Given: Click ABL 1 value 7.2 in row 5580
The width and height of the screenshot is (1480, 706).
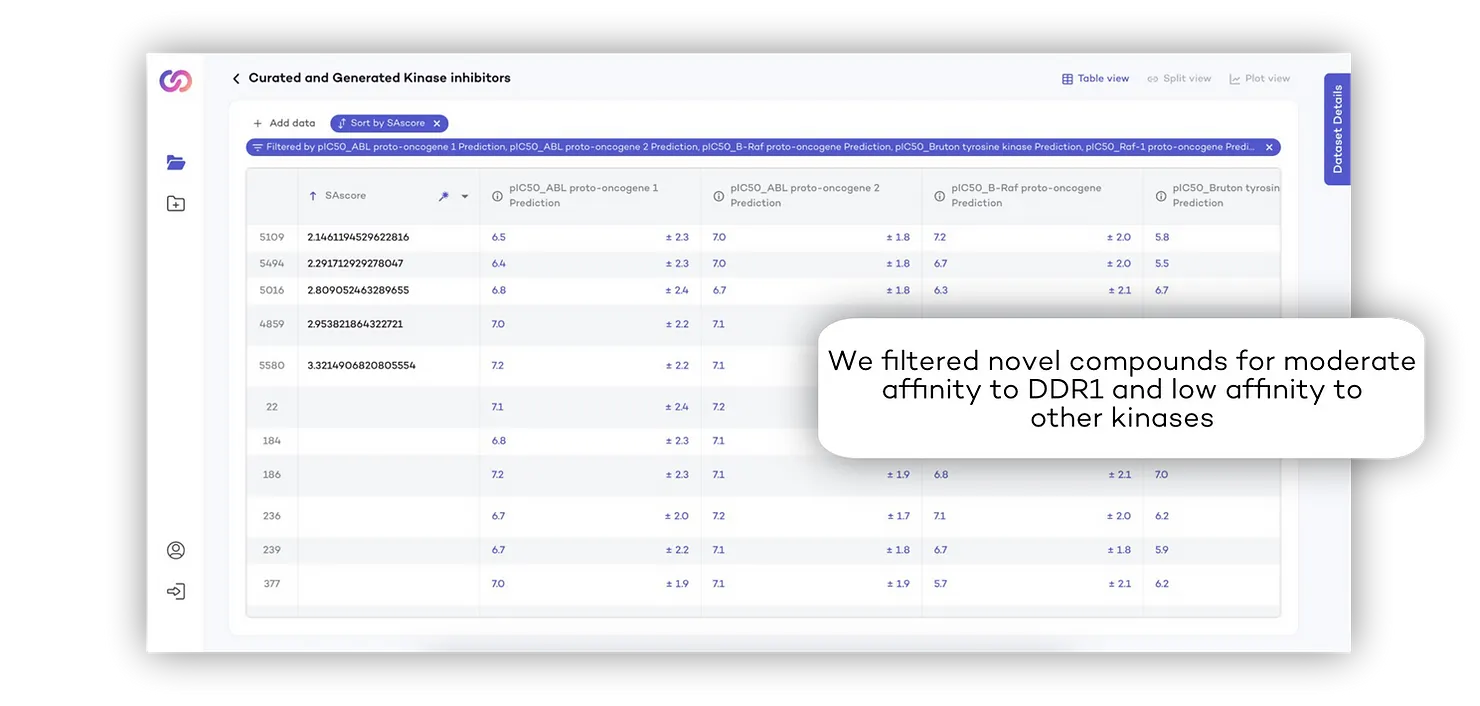Looking at the screenshot, I should pyautogui.click(x=498, y=365).
